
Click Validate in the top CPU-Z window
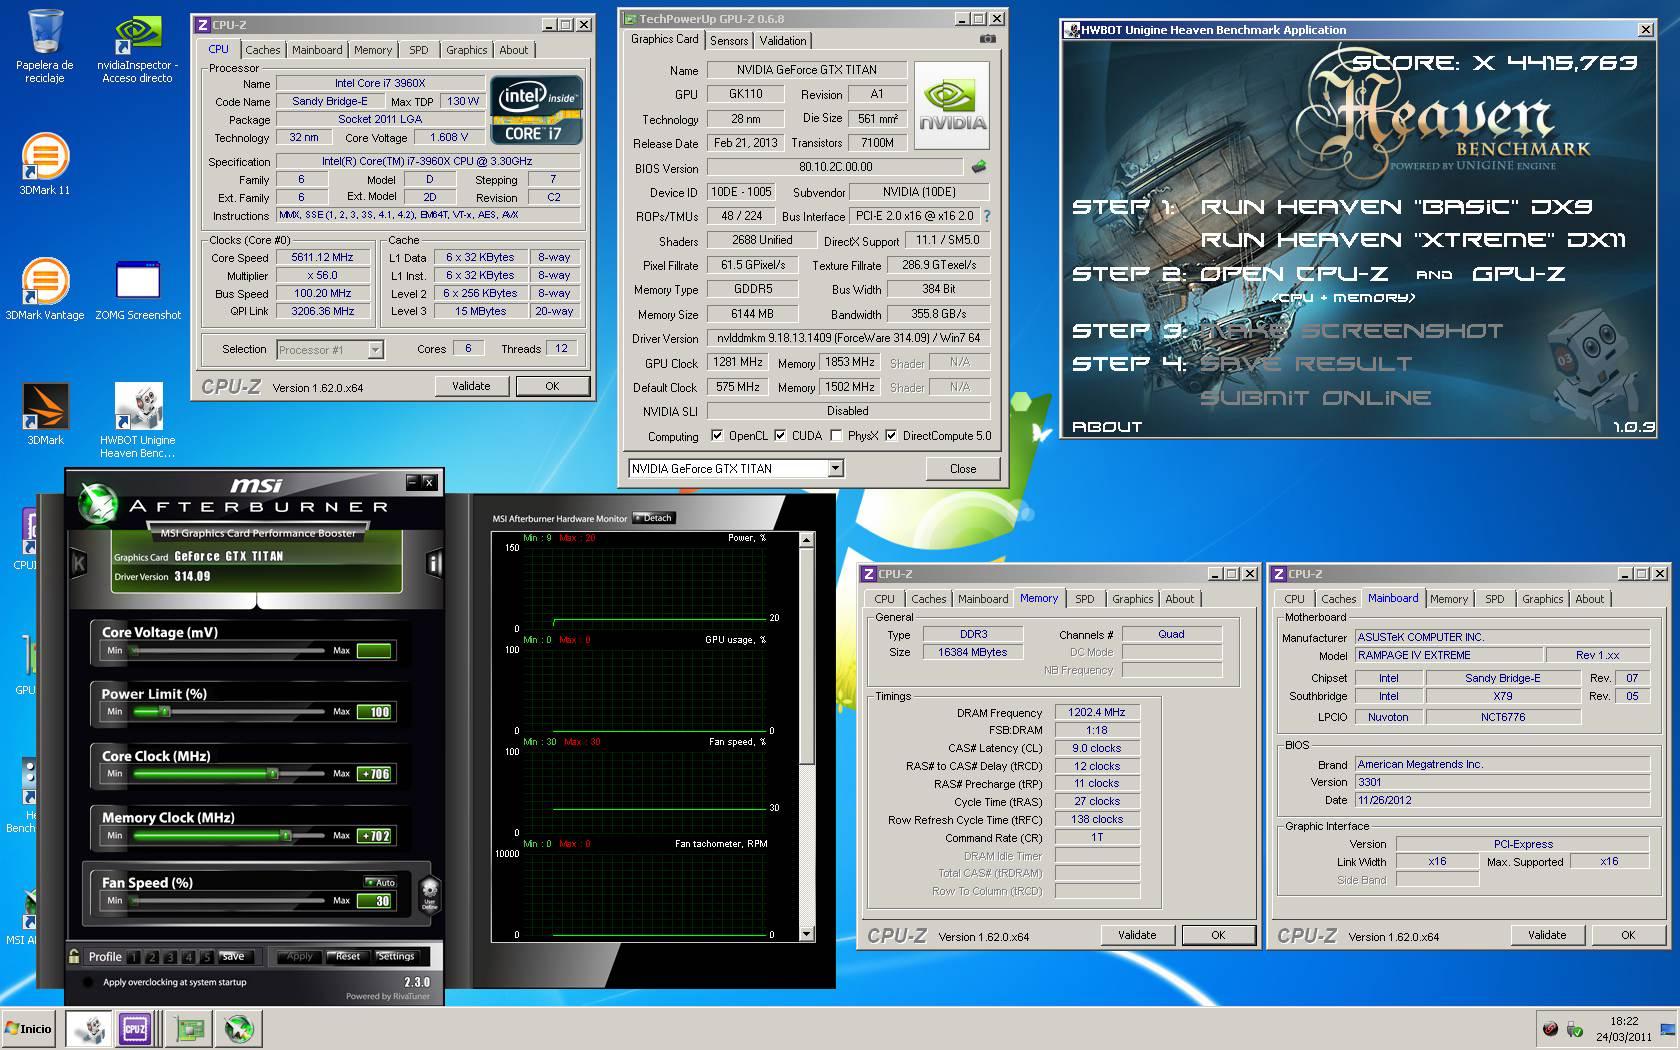pos(471,386)
